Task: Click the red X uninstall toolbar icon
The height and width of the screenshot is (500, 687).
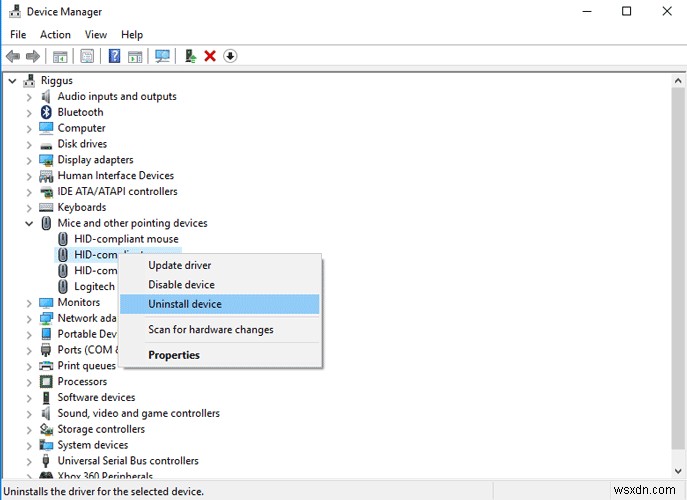Action: [210, 56]
